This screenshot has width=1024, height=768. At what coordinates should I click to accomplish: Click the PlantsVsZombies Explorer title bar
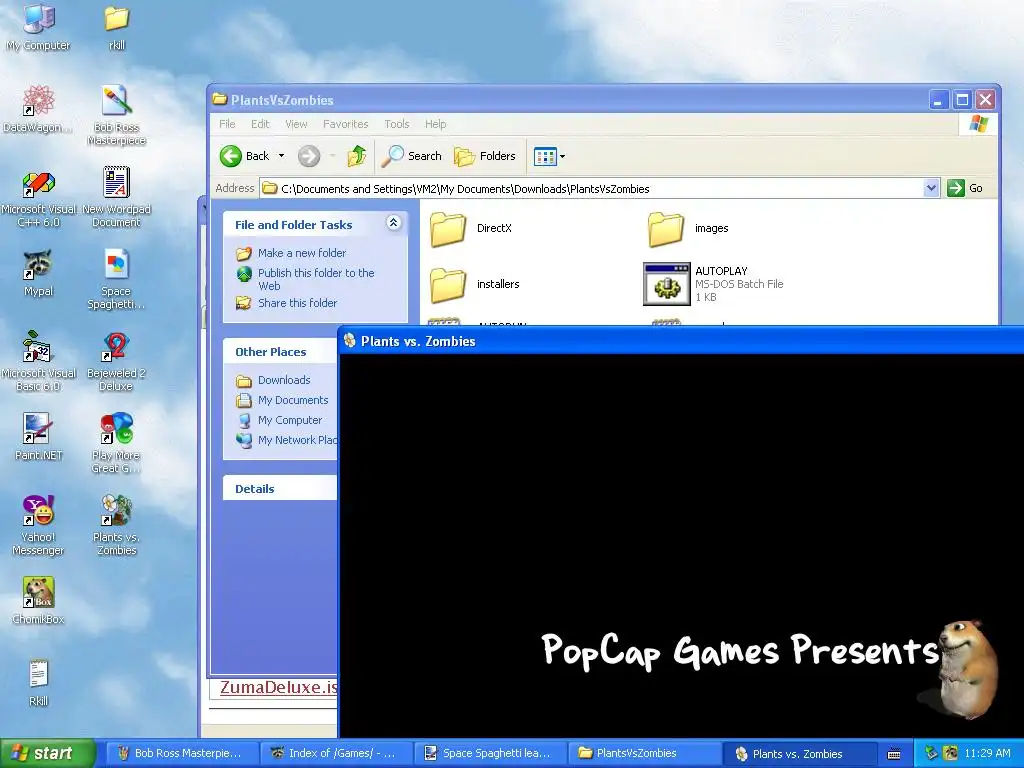point(568,100)
